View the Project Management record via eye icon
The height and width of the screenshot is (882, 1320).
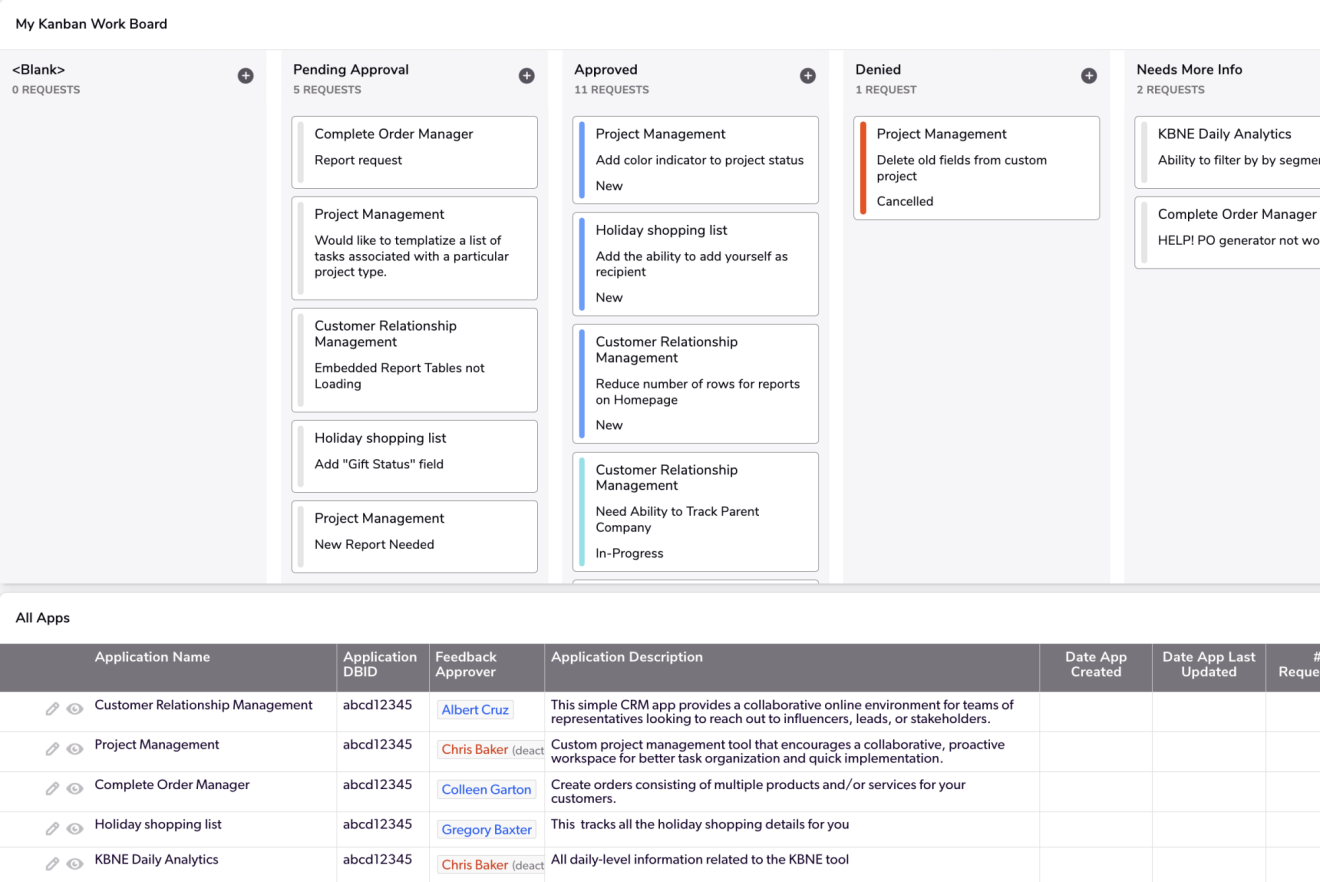(75, 749)
